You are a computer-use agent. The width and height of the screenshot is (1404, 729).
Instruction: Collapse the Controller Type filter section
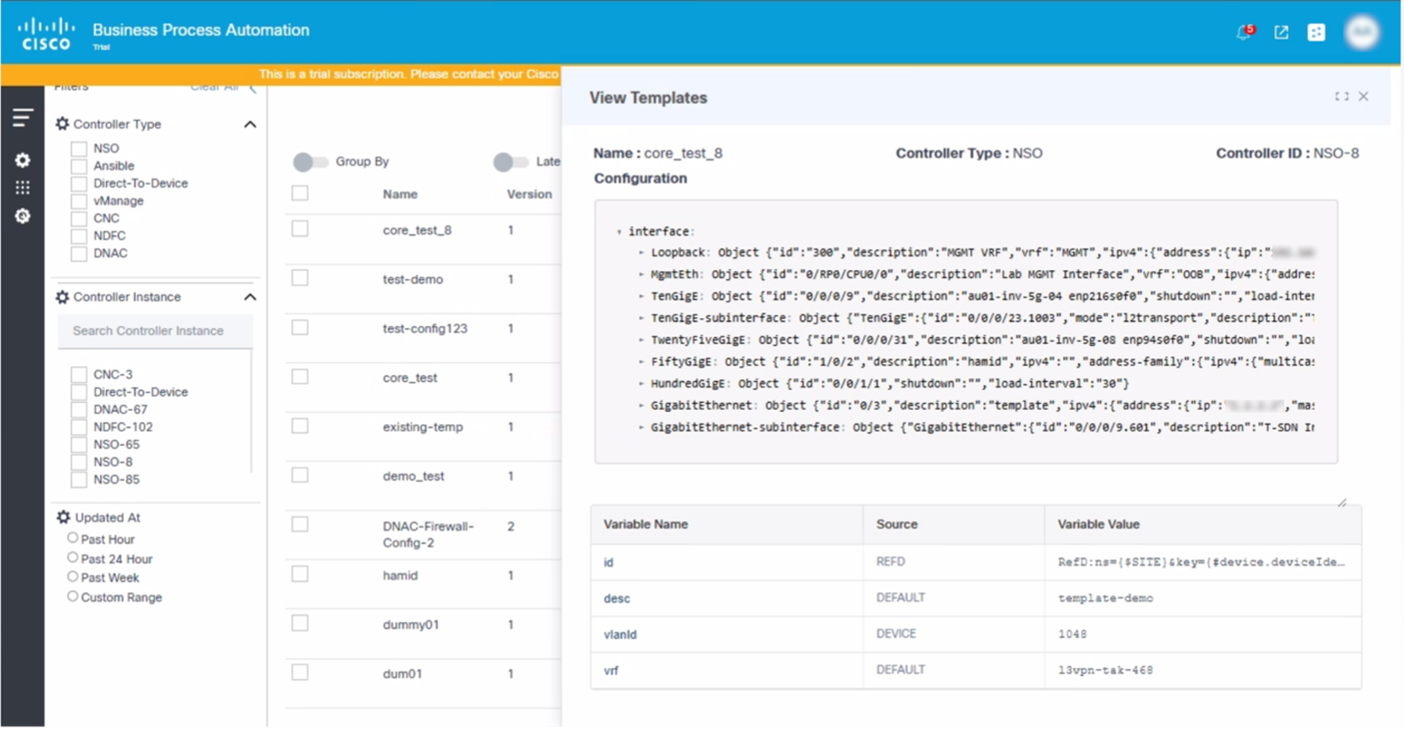pos(250,125)
